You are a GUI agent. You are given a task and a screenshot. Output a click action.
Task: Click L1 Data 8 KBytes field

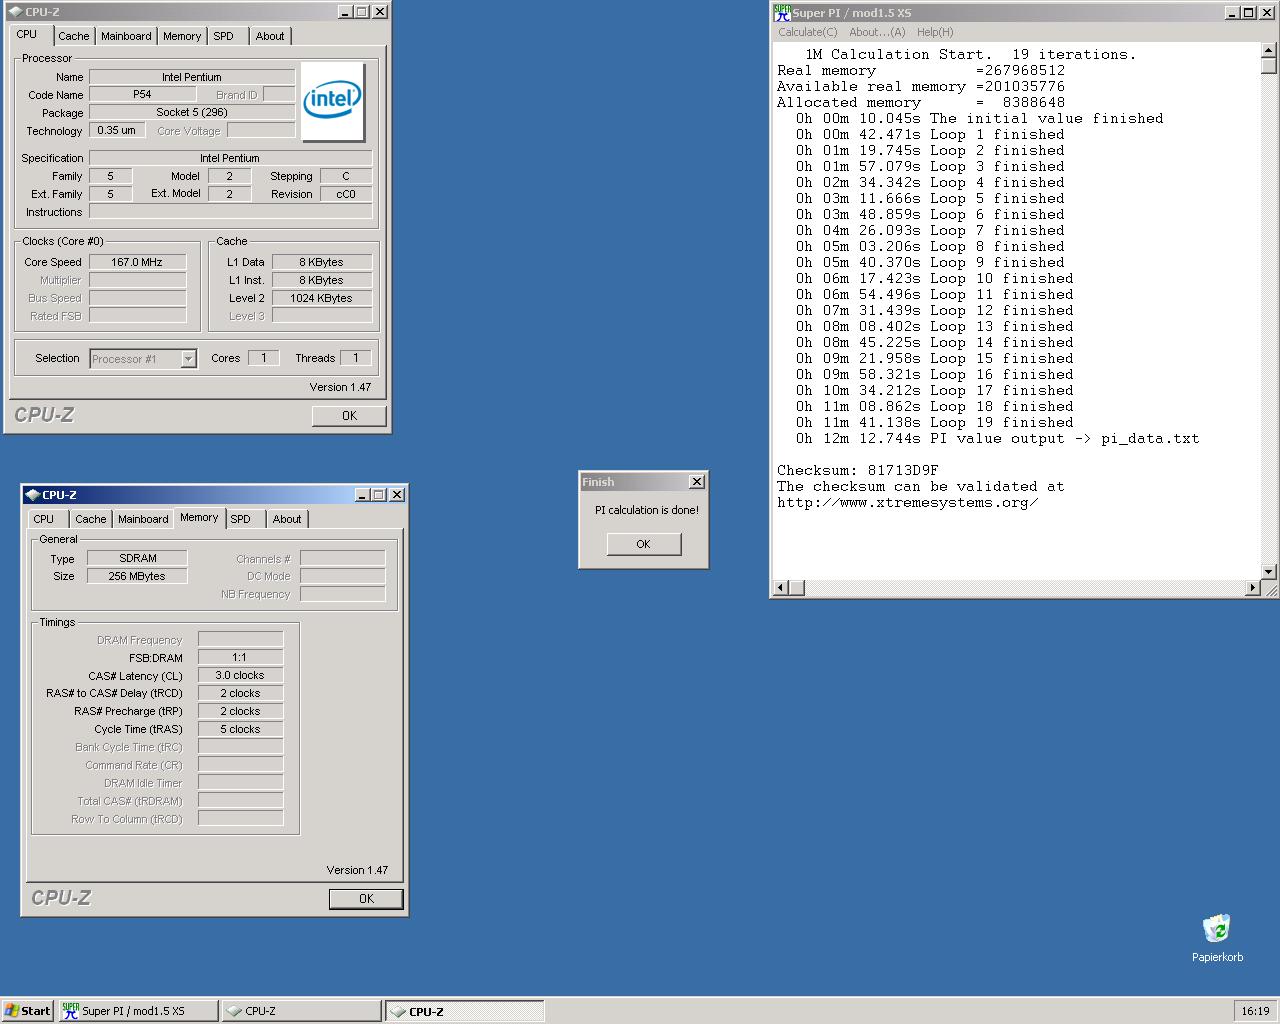point(322,262)
